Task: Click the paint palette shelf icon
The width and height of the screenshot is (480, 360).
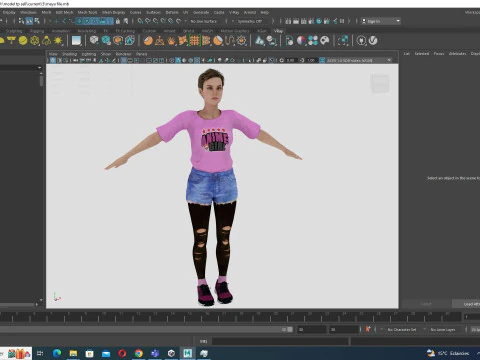Action: [325, 41]
